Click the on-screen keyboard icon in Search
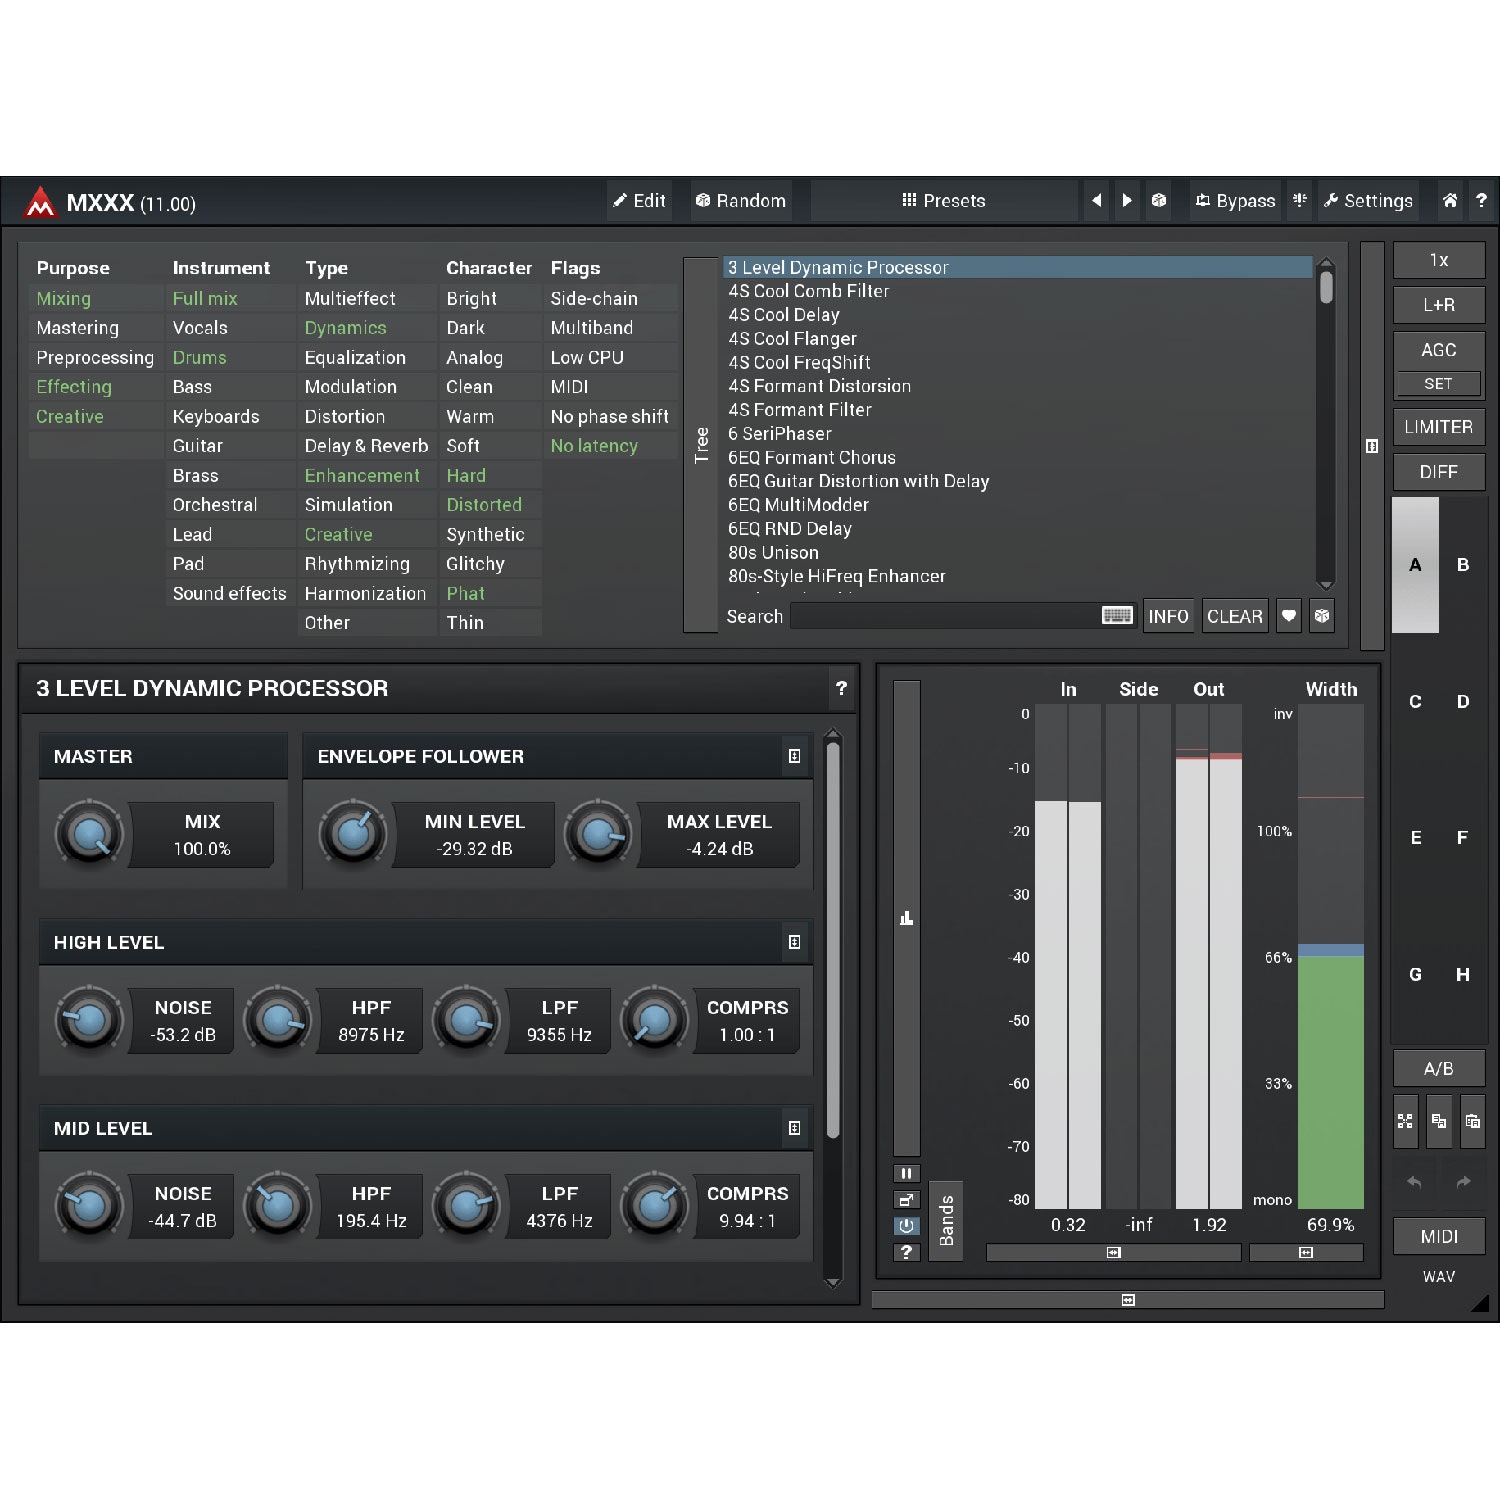The height and width of the screenshot is (1500, 1500). (x=1116, y=616)
